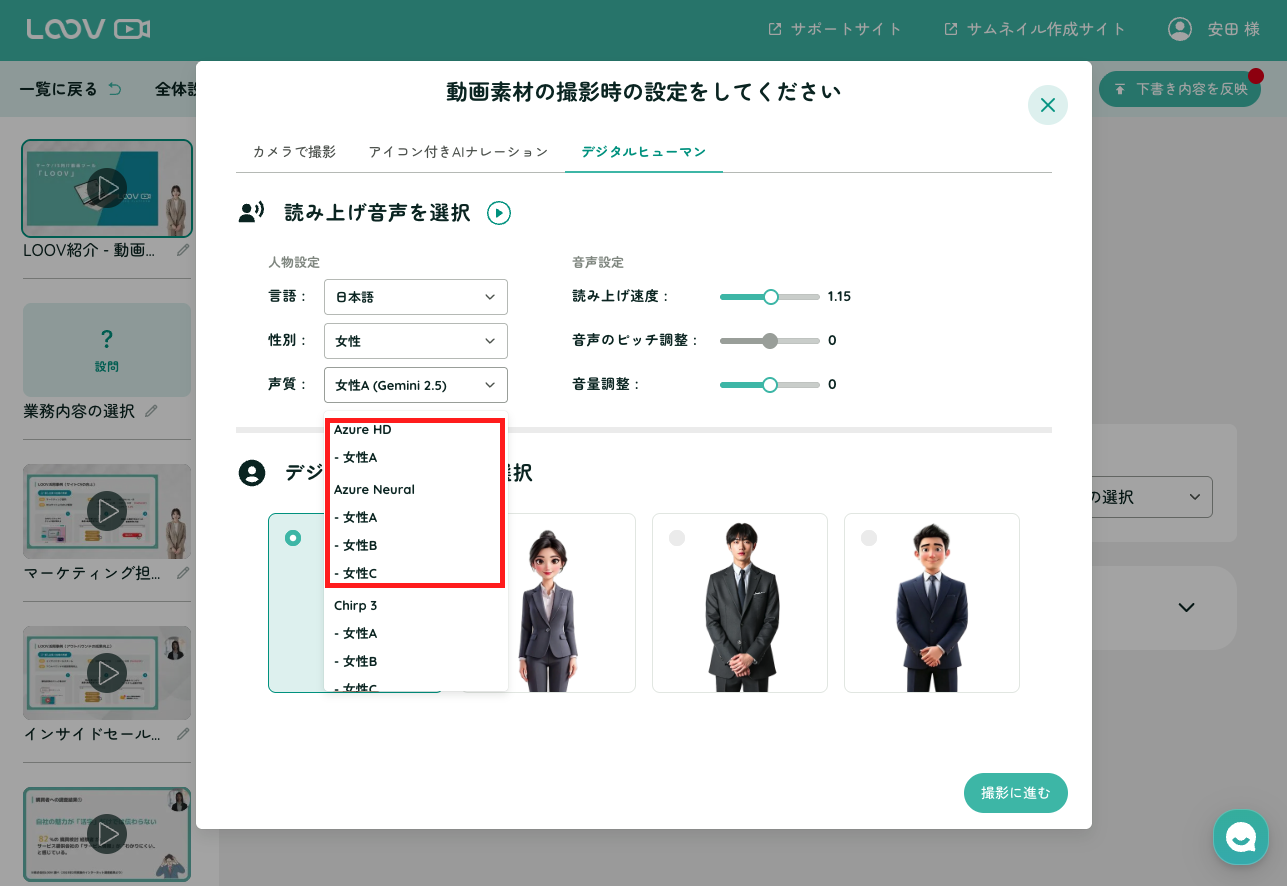Image resolution: width=1287 pixels, height=886 pixels.
Task: Edit name of LOOV紹介 video with pencil icon
Action: pyautogui.click(x=183, y=250)
